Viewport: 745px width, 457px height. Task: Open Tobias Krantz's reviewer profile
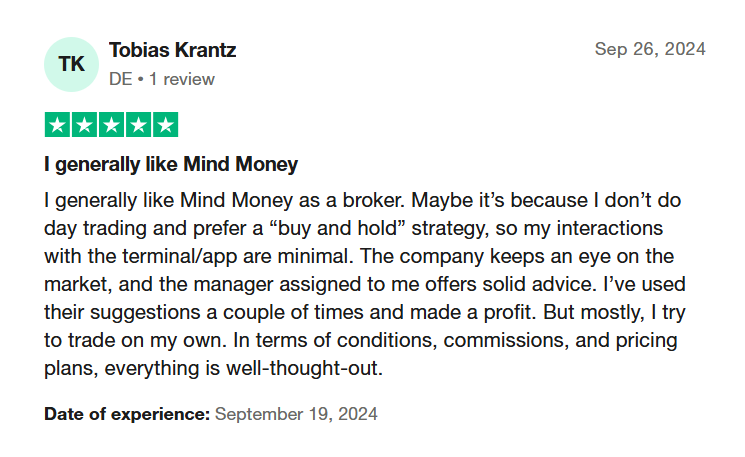tap(172, 50)
